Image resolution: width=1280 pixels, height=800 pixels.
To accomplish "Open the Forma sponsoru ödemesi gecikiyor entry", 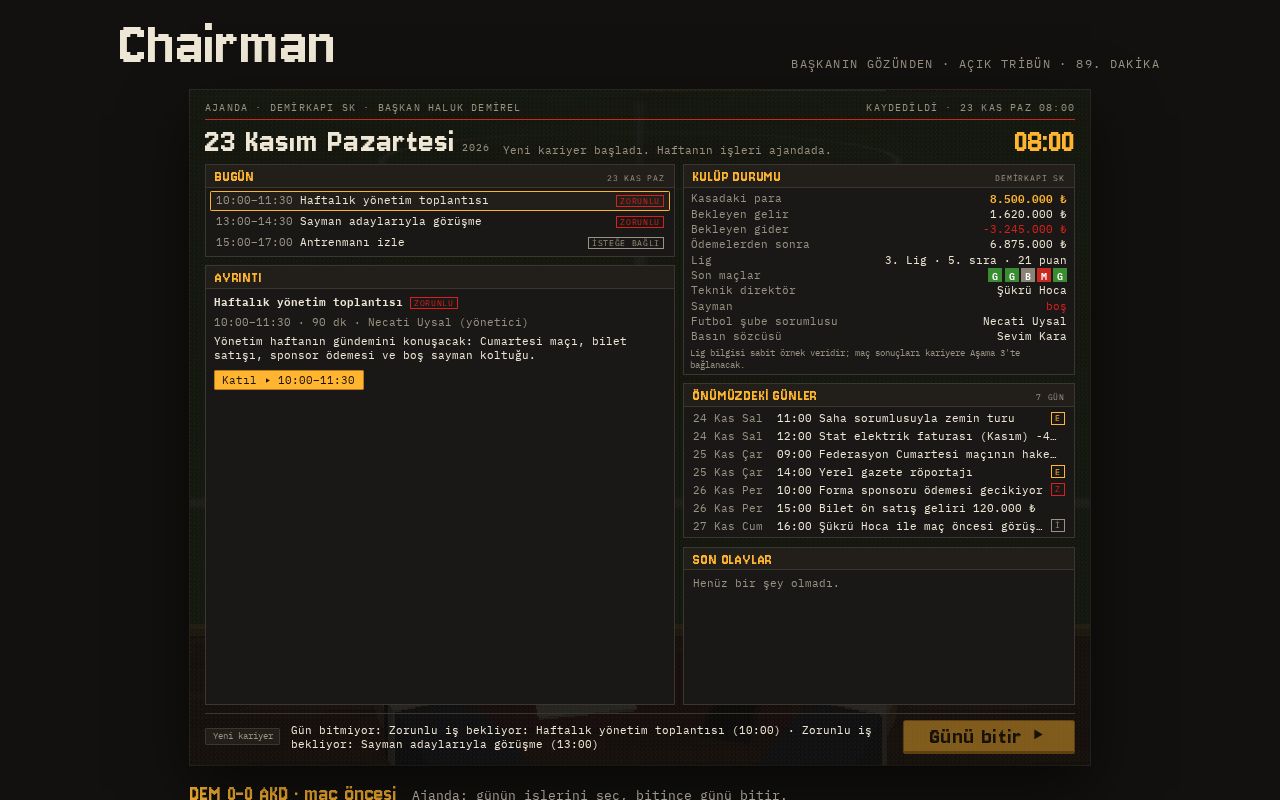I will coord(879,490).
